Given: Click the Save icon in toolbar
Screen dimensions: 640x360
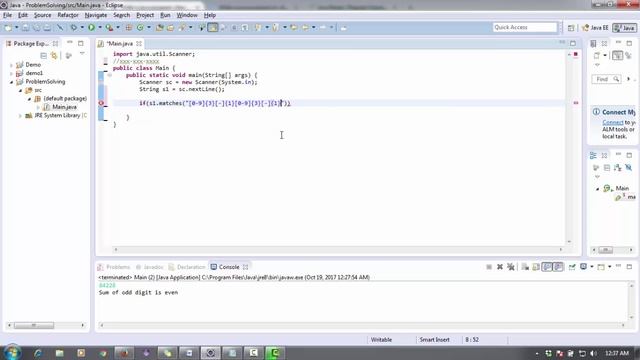Looking at the screenshot, I should tap(25, 27).
